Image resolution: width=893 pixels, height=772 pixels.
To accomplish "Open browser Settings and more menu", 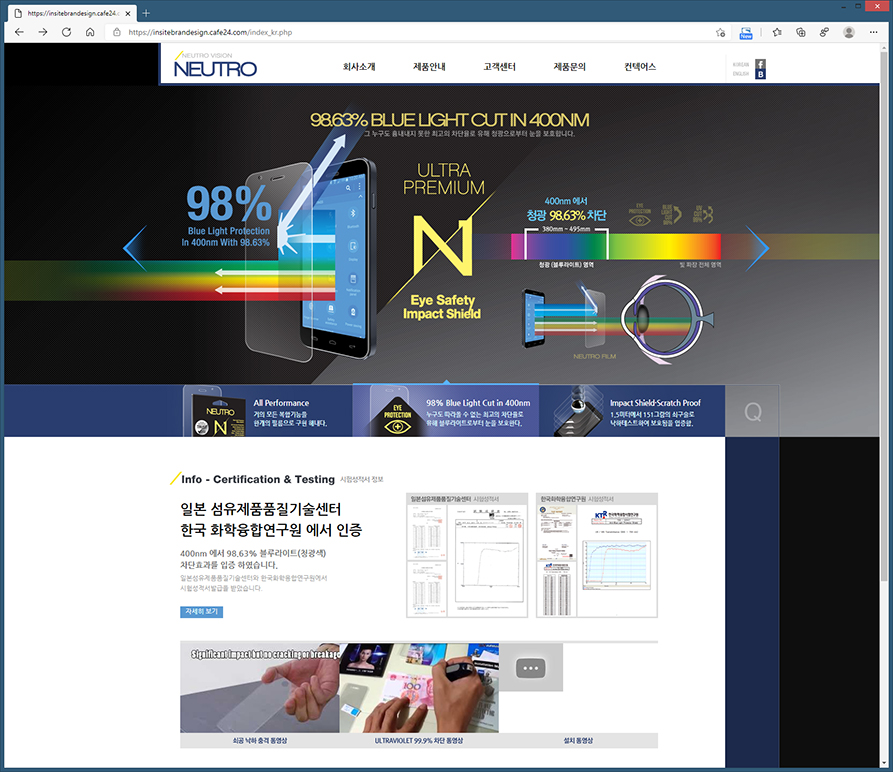I will pyautogui.click(x=875, y=32).
